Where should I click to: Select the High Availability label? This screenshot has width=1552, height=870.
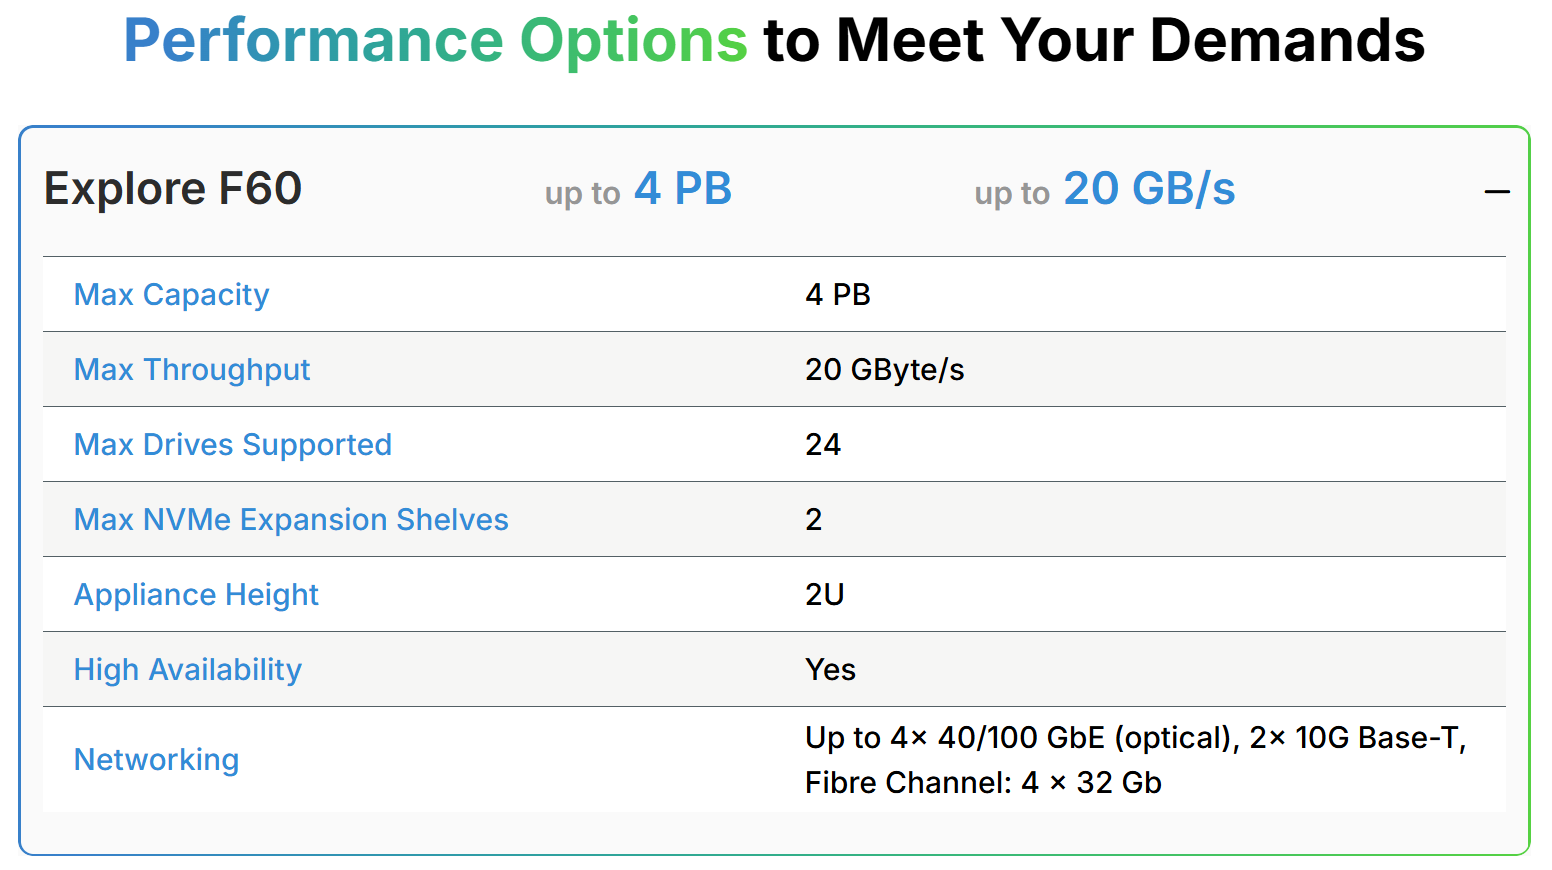pos(188,670)
